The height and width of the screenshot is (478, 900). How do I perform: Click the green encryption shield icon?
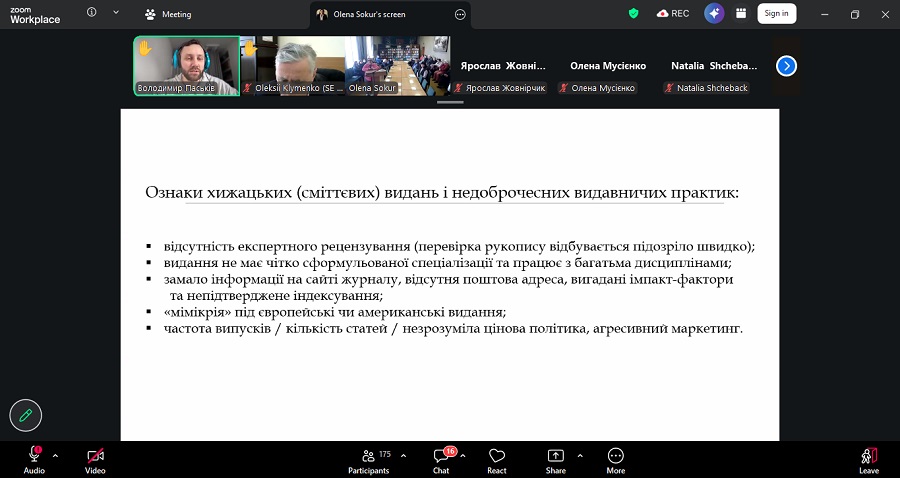tap(633, 14)
